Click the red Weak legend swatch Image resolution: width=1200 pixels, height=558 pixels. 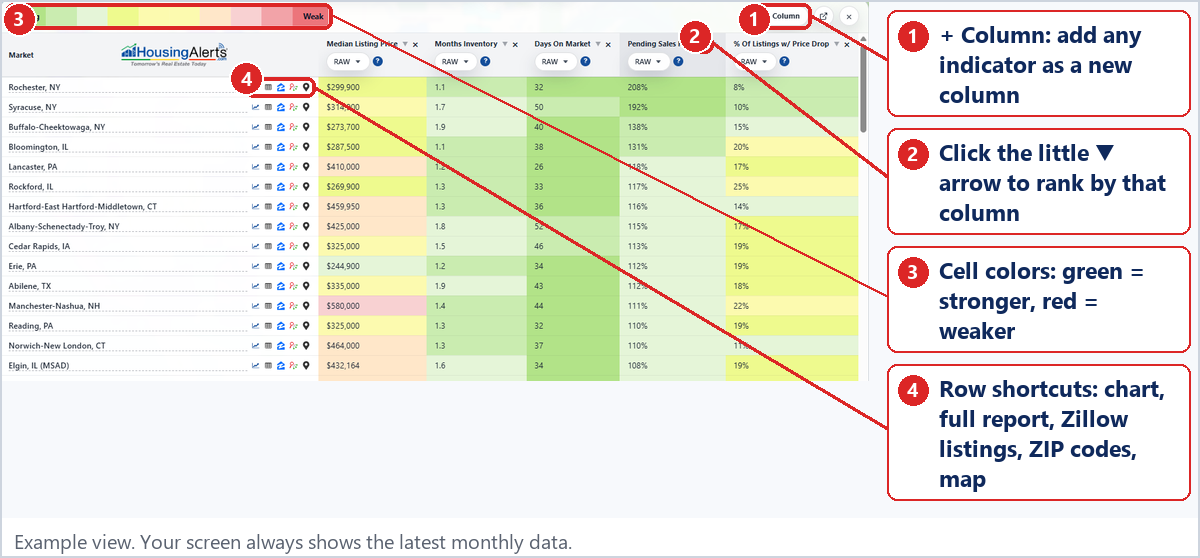pyautogui.click(x=312, y=16)
